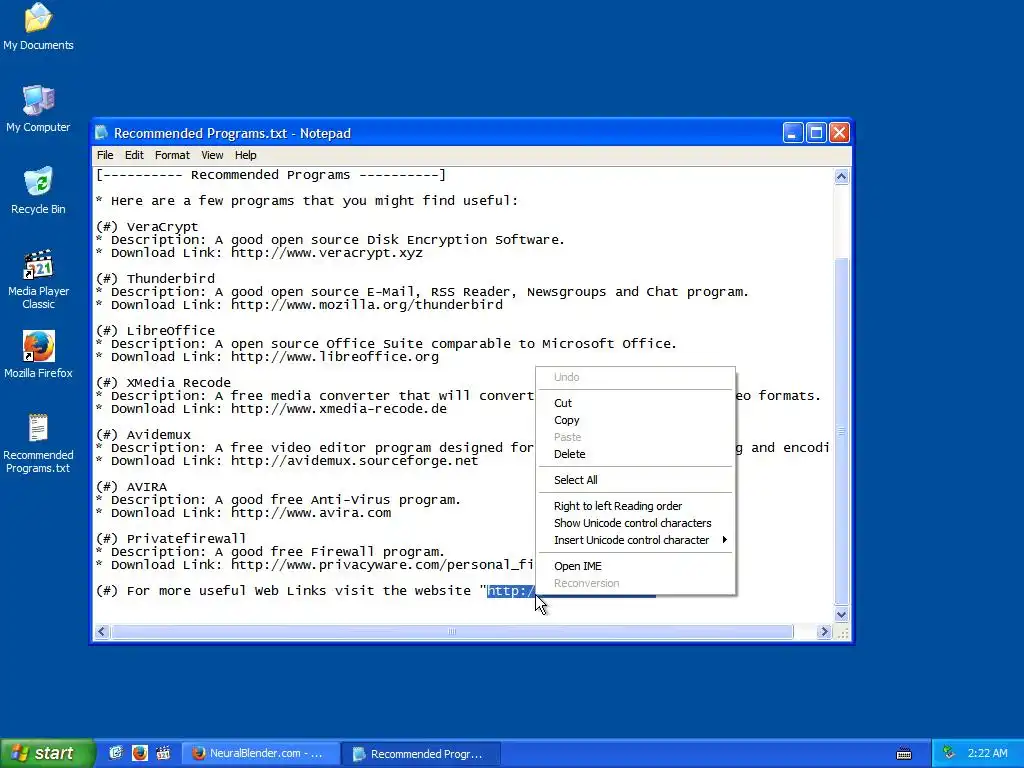
Task: Open the Start menu
Action: (x=47, y=753)
